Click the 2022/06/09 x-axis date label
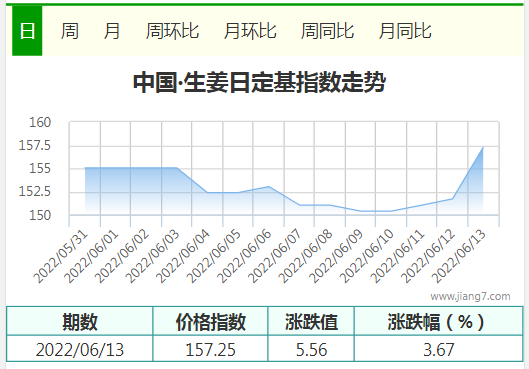529x369 pixels. coord(336,257)
